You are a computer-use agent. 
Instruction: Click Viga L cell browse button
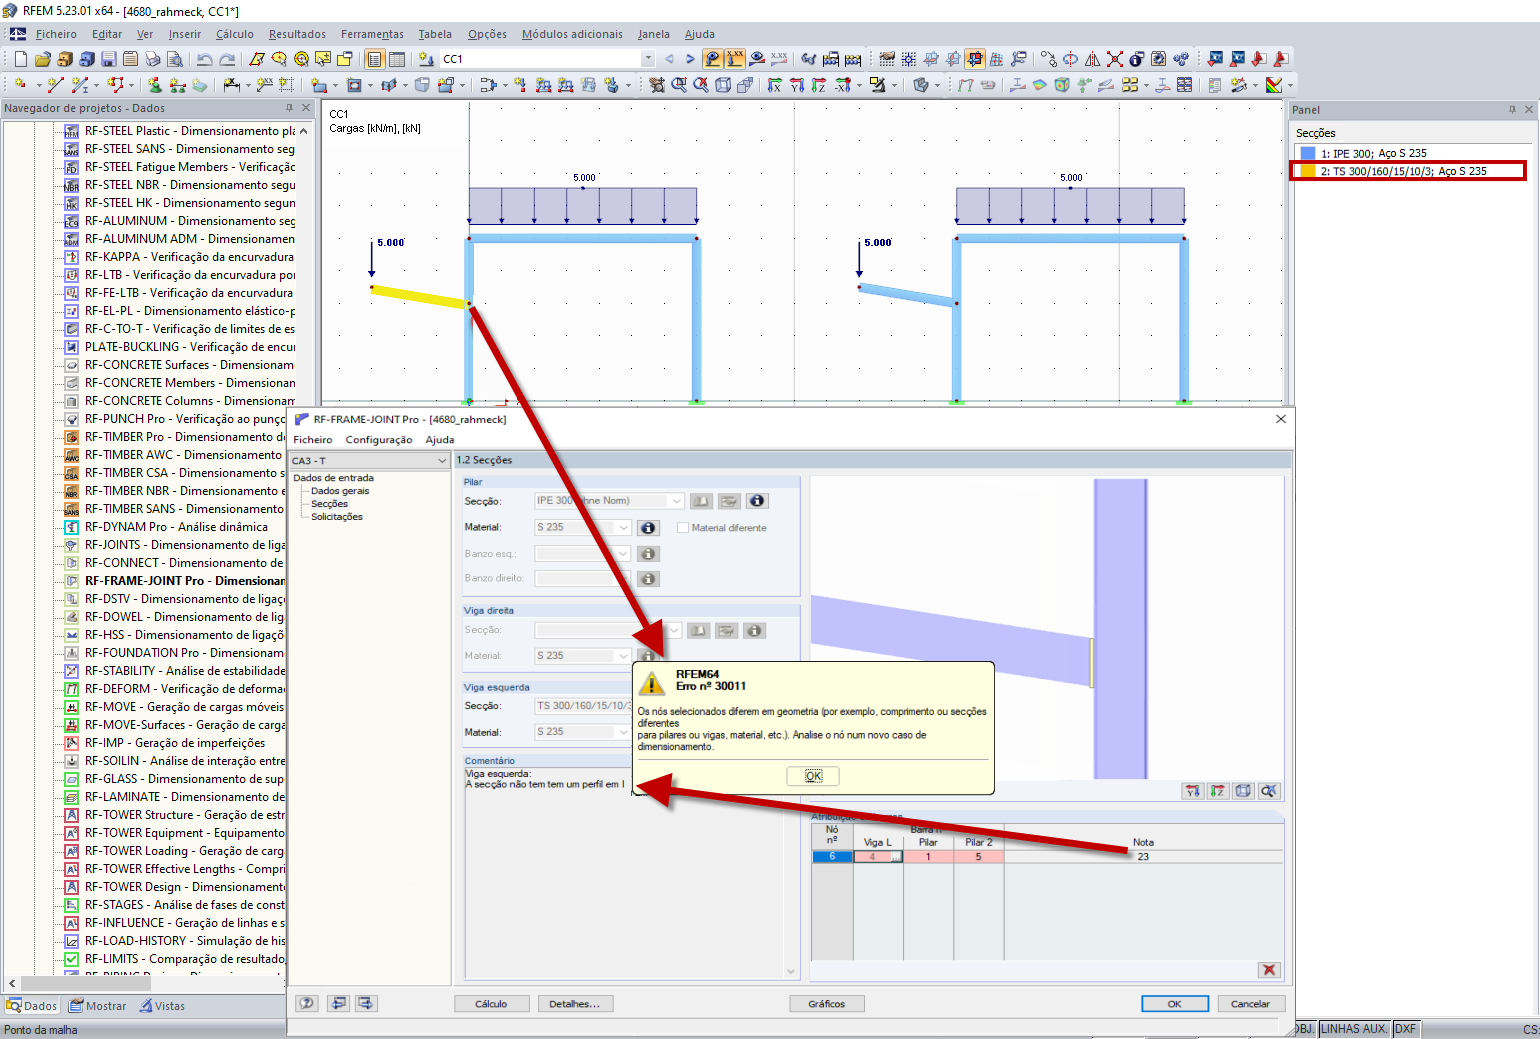pyautogui.click(x=896, y=857)
